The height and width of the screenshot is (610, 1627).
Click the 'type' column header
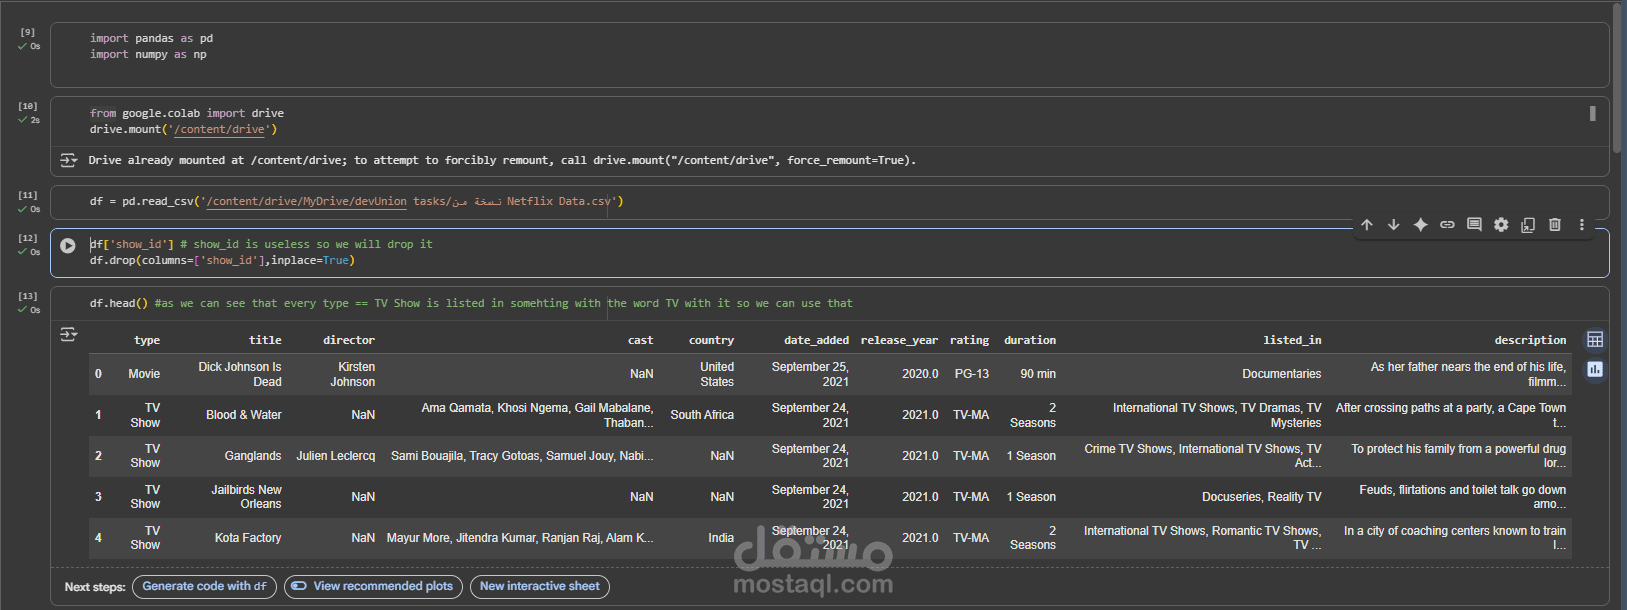pos(147,340)
